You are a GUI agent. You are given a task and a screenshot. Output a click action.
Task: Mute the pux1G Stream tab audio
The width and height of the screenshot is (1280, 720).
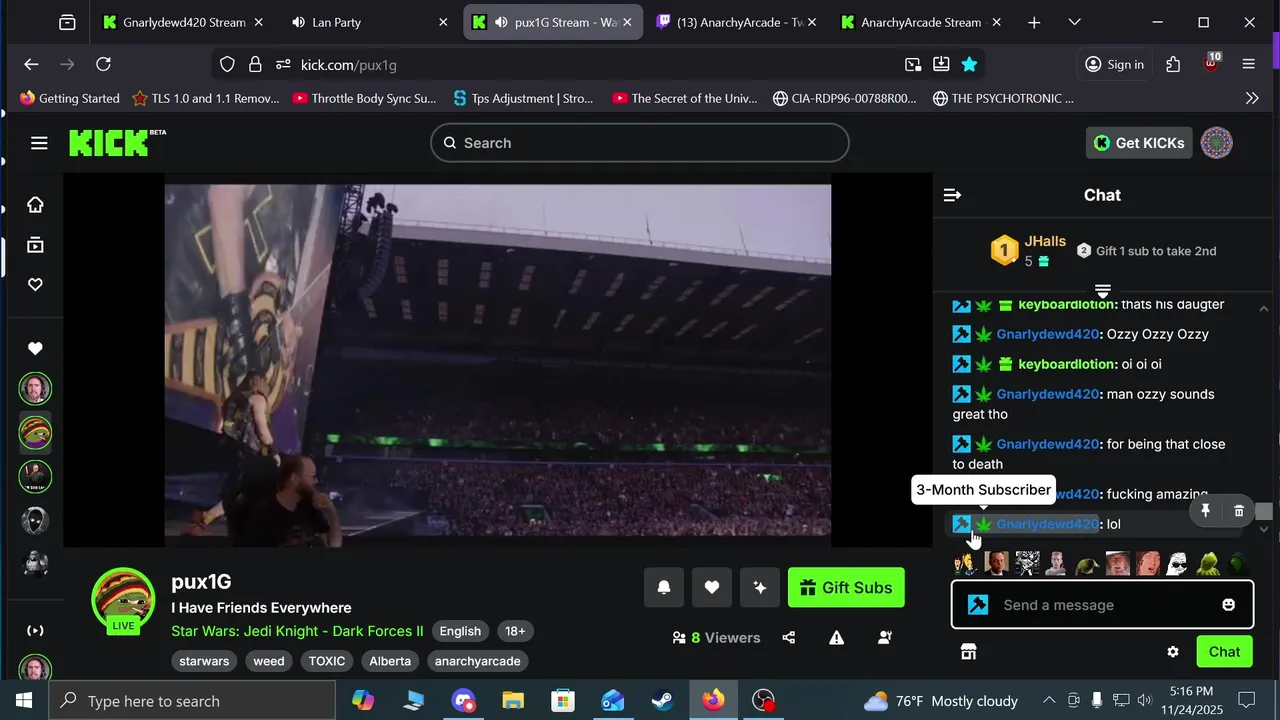[501, 22]
